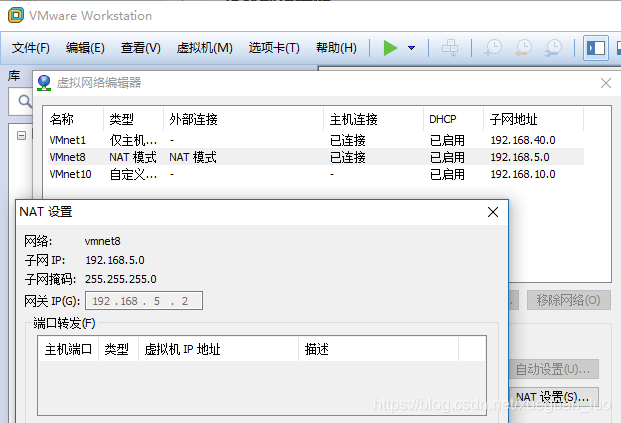The width and height of the screenshot is (621, 423).
Task: Click the 类型 header in port forwarding table
Action: pyautogui.click(x=118, y=349)
